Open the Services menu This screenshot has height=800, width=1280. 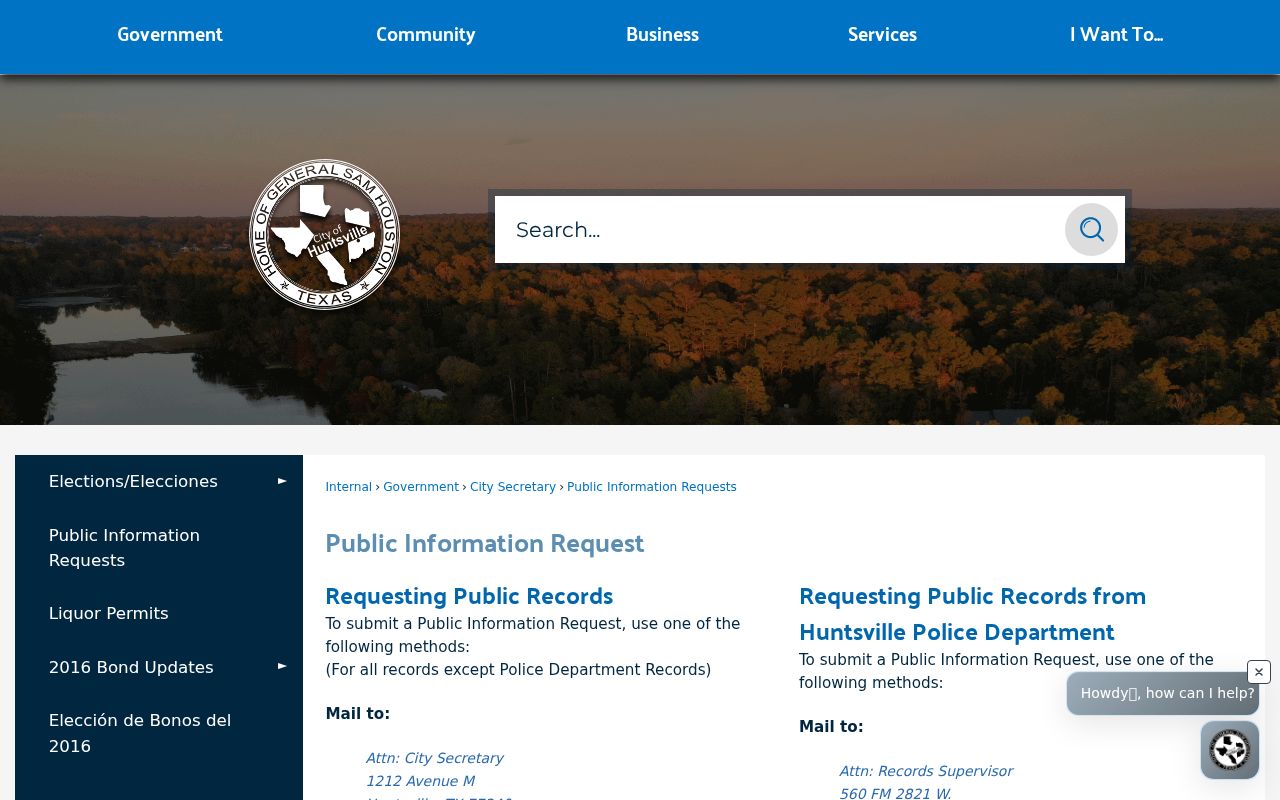coord(882,35)
